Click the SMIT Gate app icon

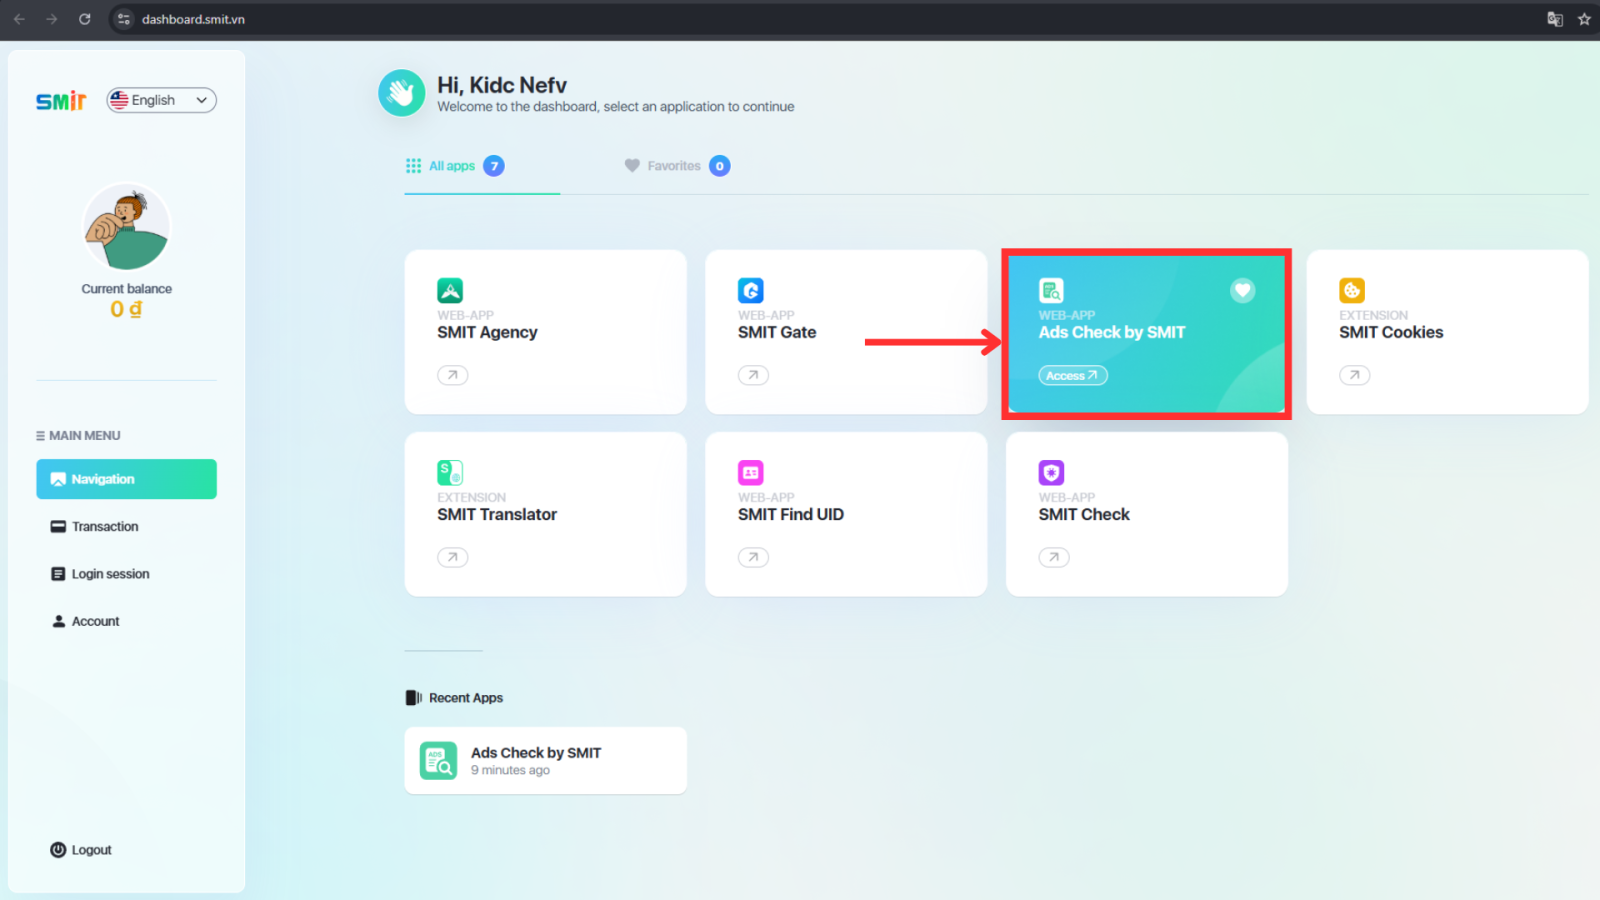click(750, 291)
